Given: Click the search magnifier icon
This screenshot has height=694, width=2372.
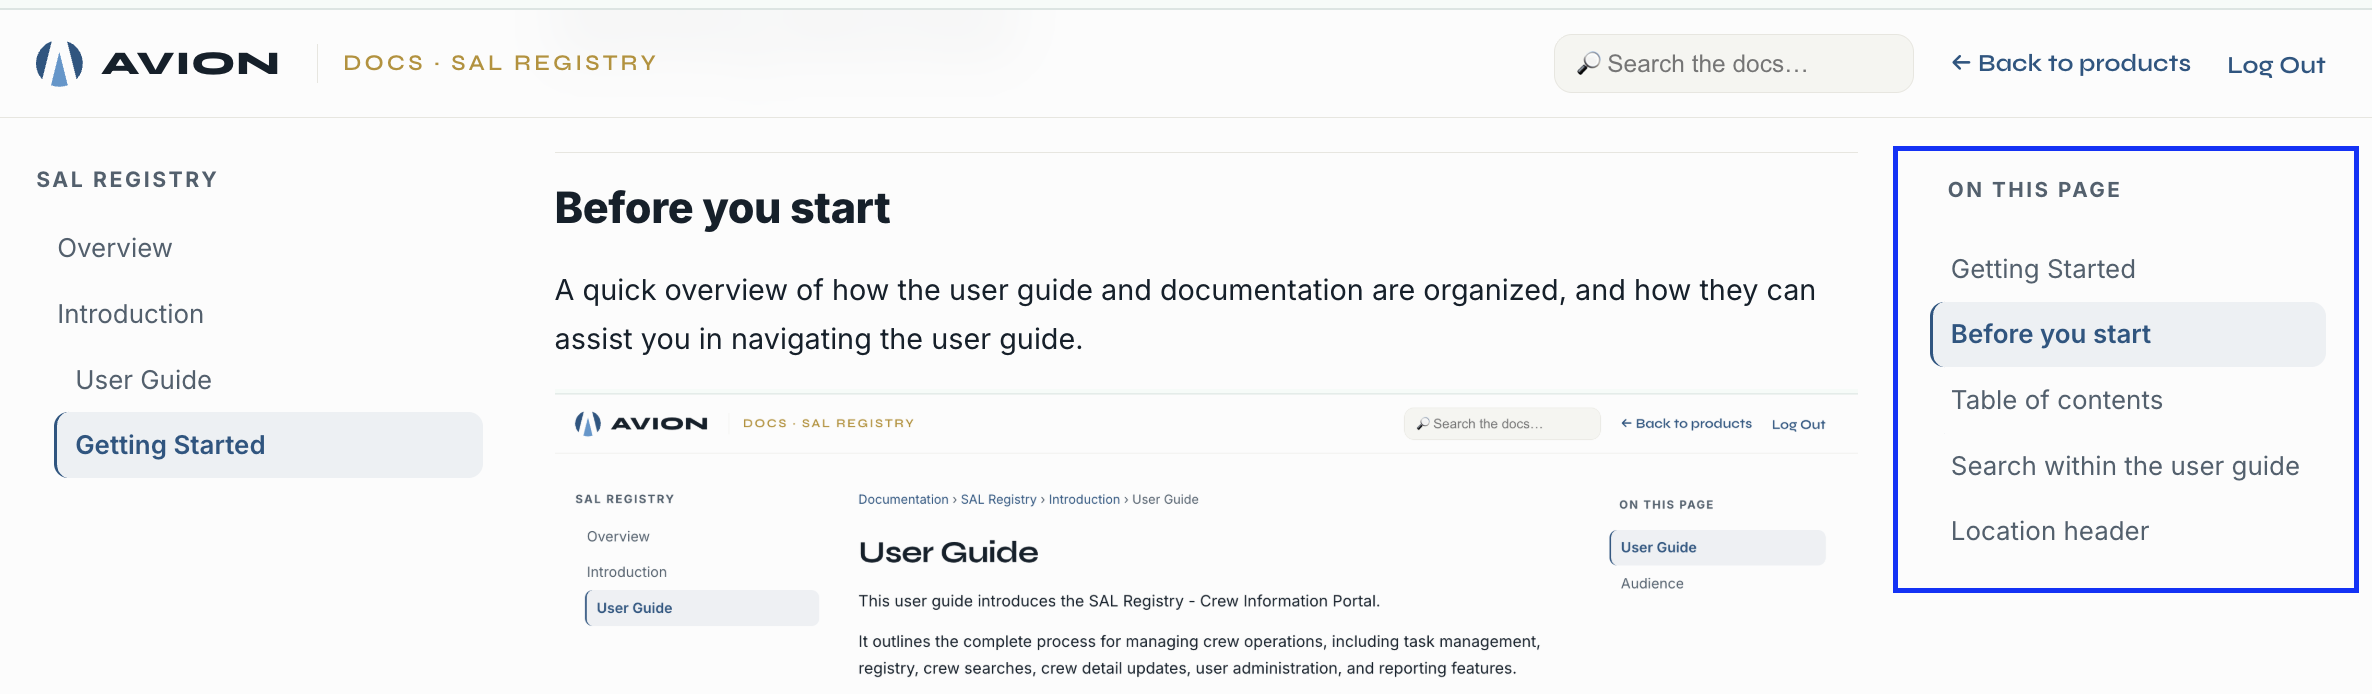Looking at the screenshot, I should tap(1588, 64).
